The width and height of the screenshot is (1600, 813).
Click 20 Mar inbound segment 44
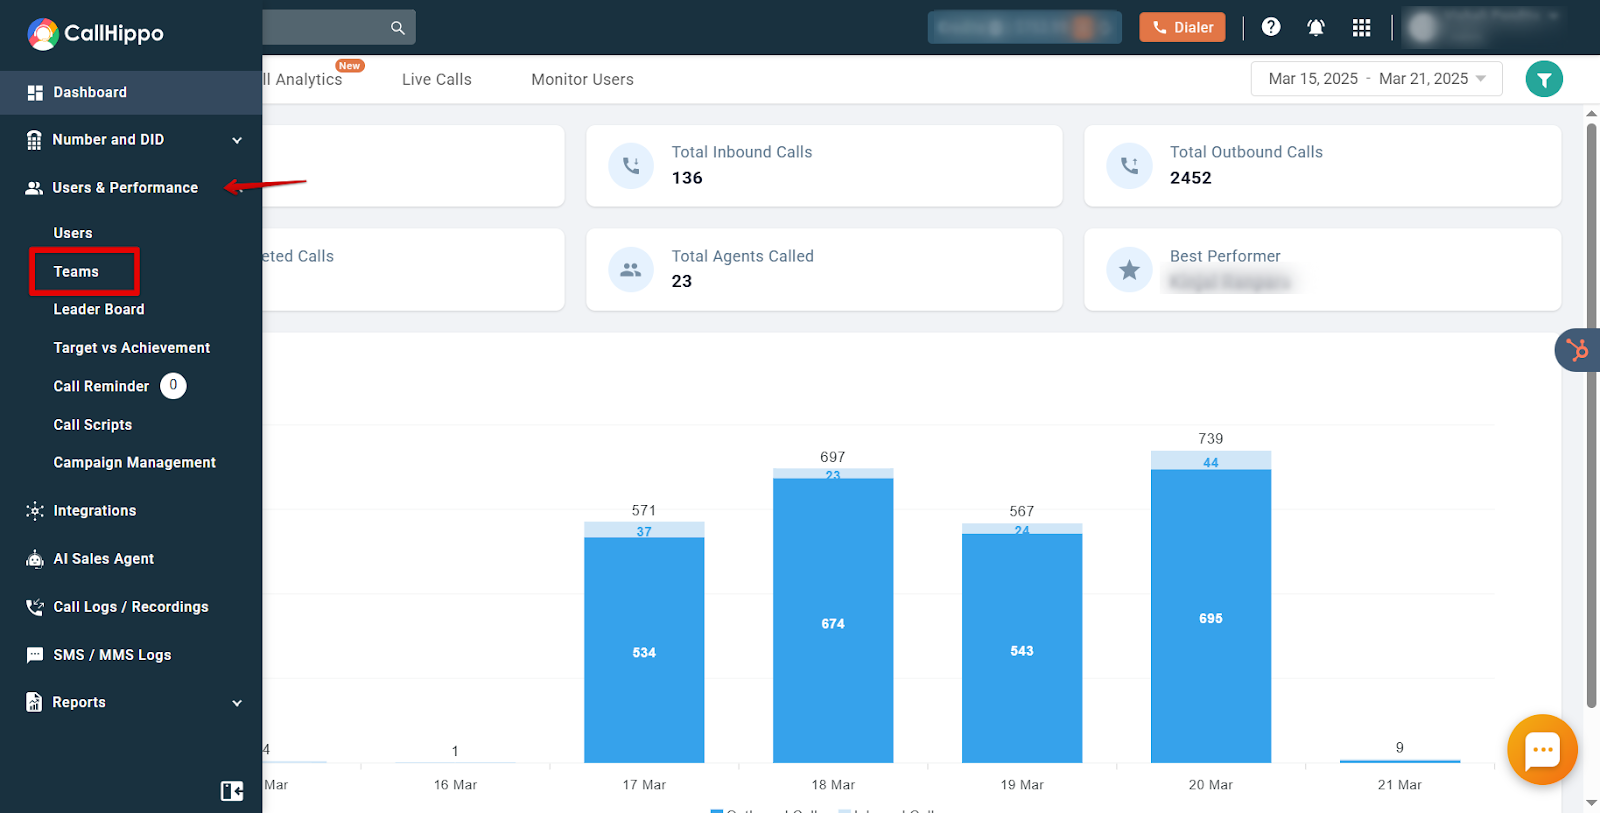point(1211,461)
